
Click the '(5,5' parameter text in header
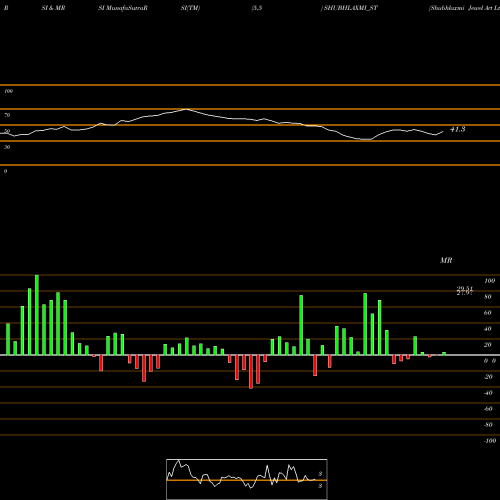(257, 8)
